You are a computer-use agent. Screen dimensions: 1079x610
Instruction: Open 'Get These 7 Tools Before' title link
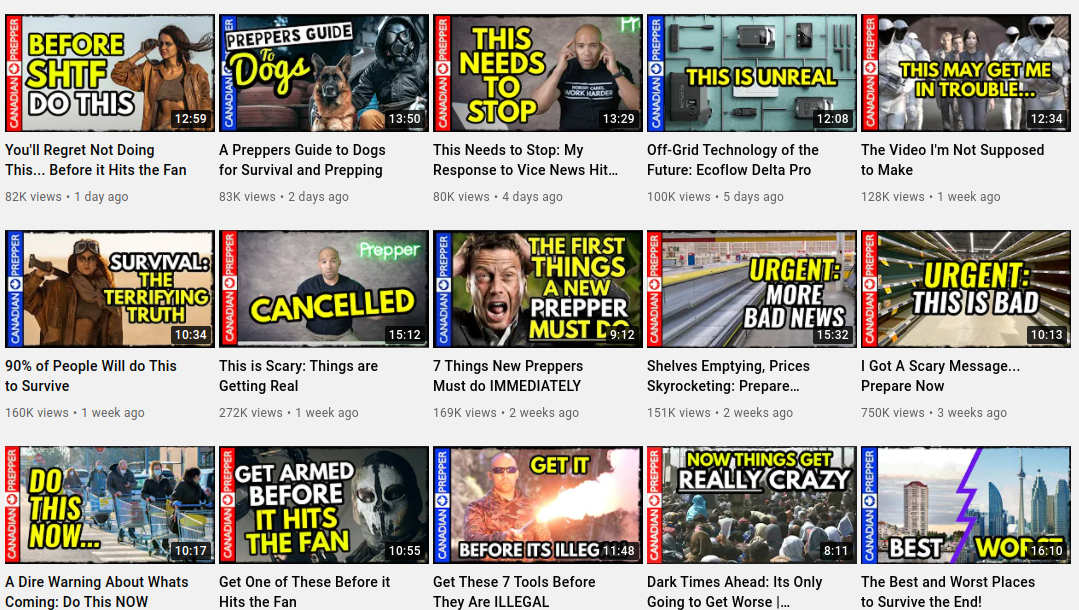[x=514, y=591]
